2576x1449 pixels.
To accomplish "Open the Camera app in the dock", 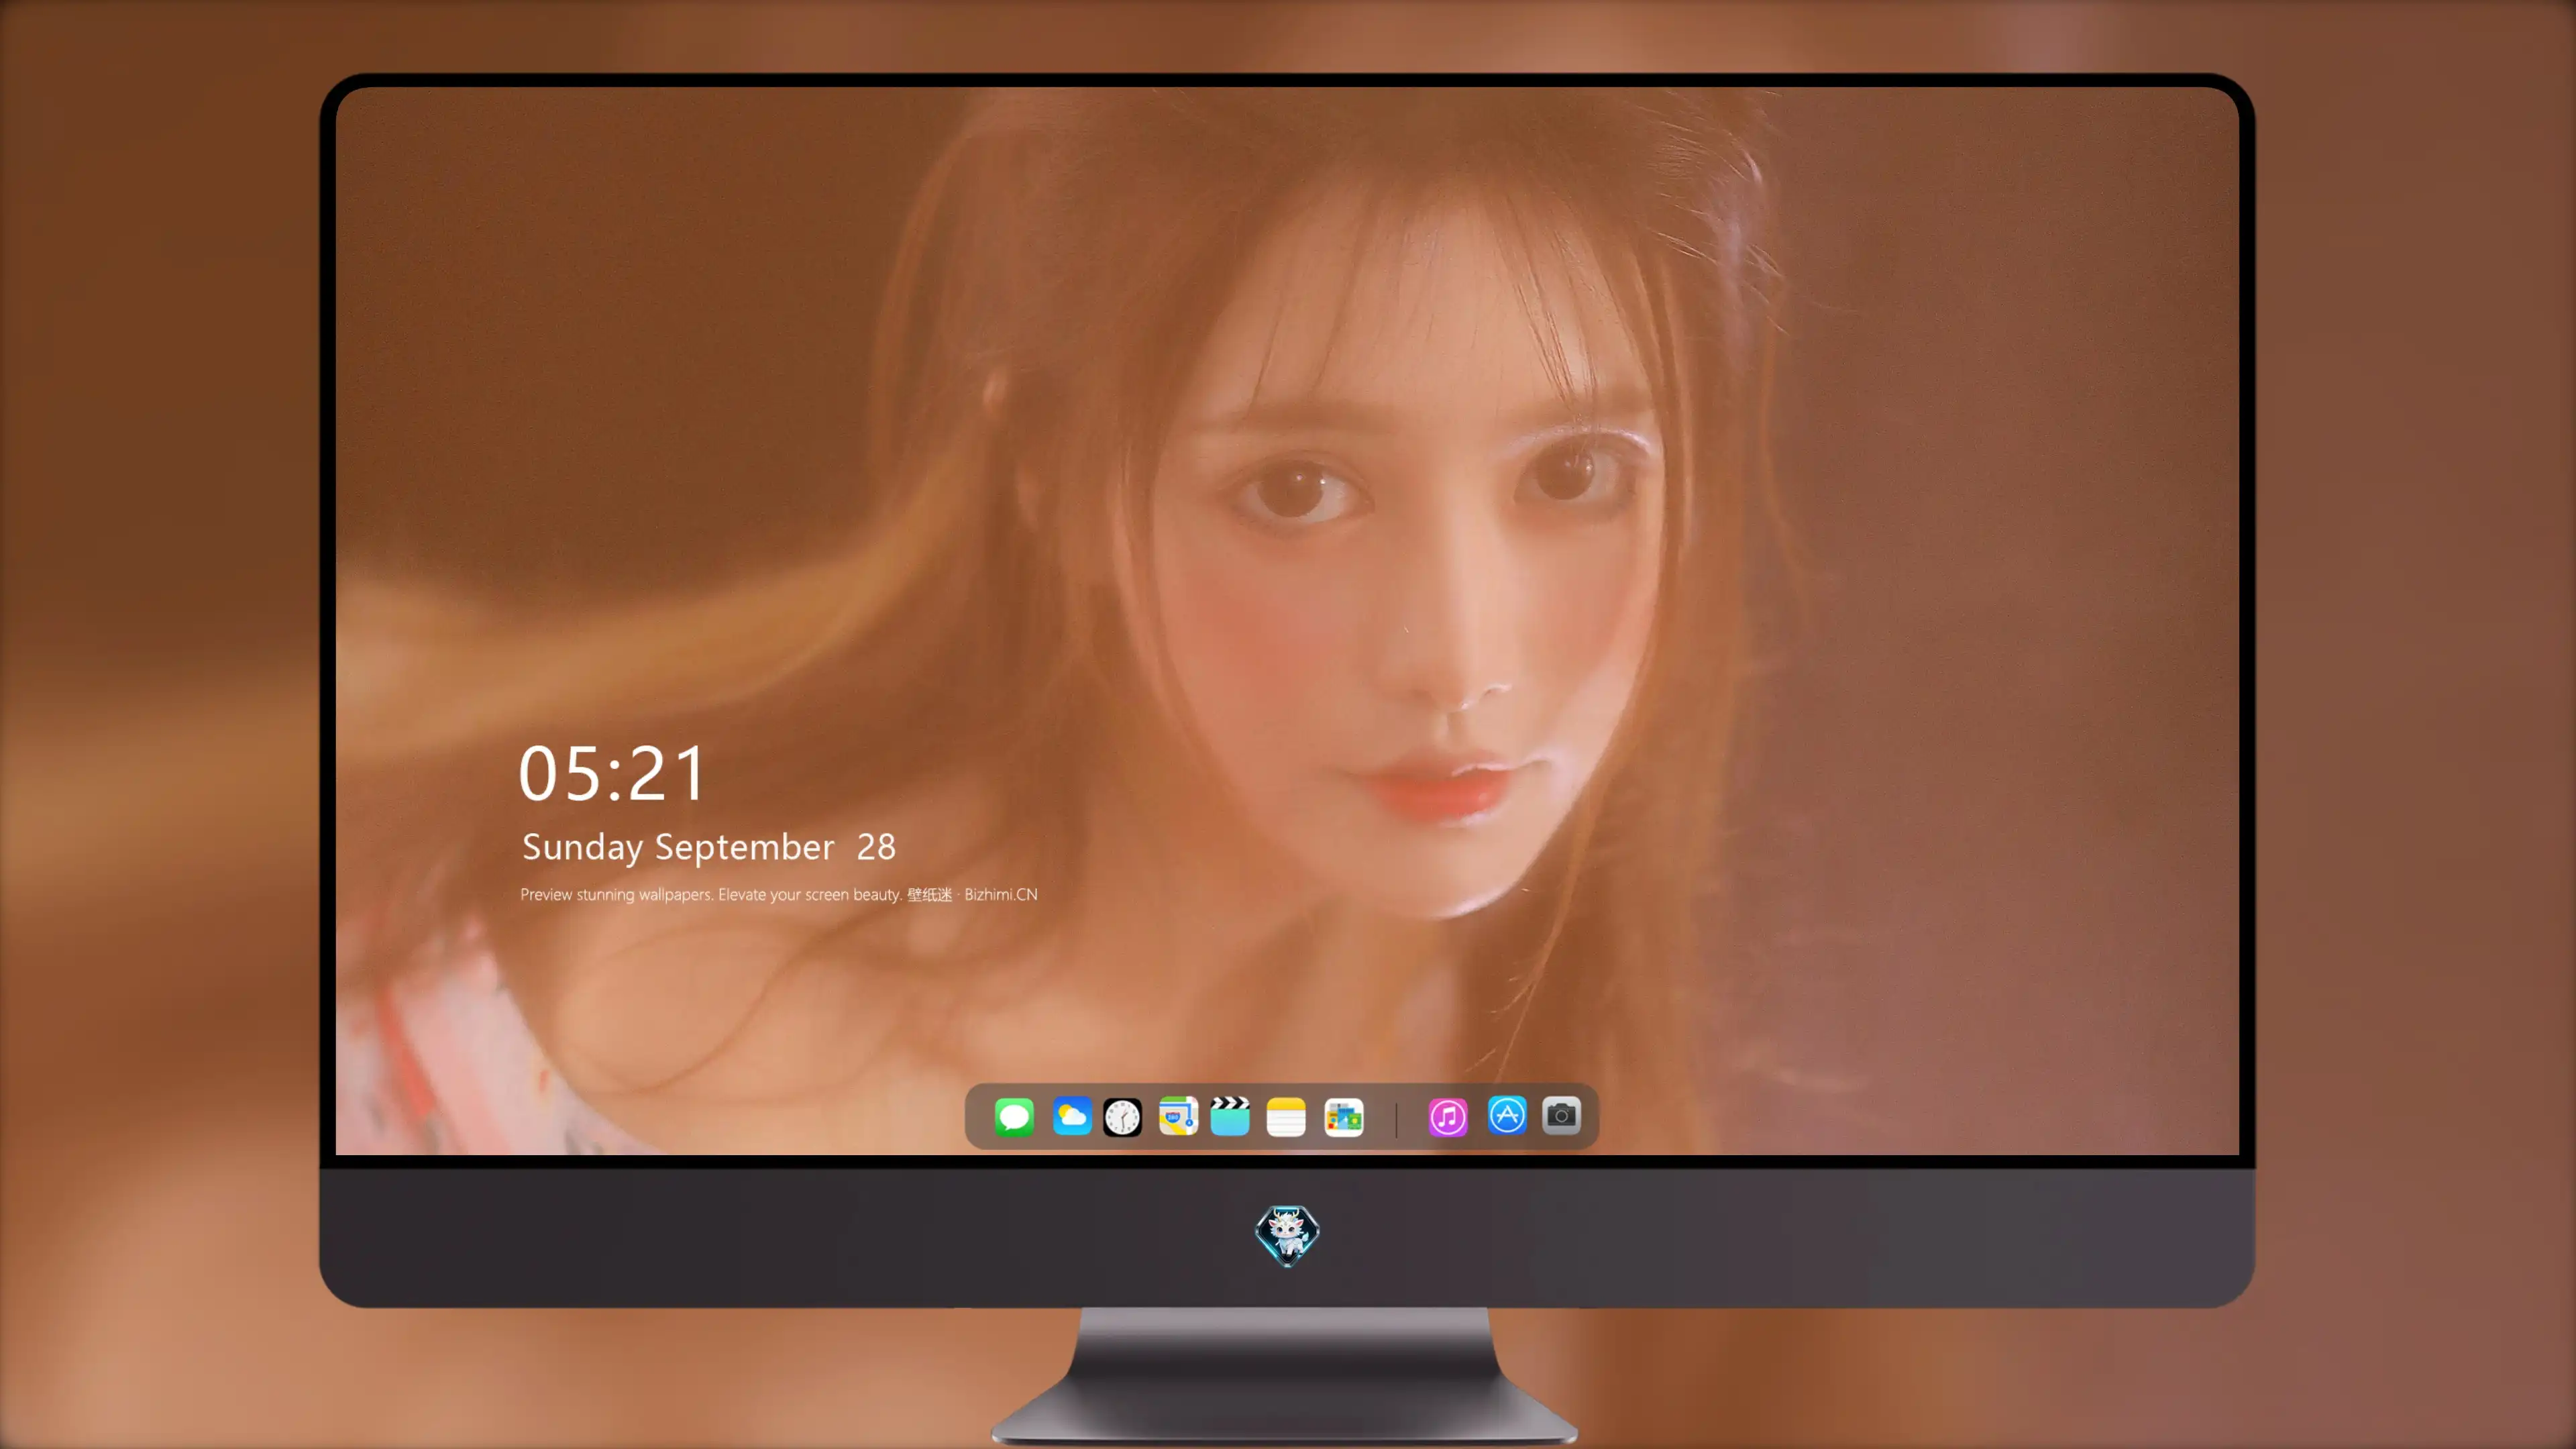I will [x=1561, y=1115].
